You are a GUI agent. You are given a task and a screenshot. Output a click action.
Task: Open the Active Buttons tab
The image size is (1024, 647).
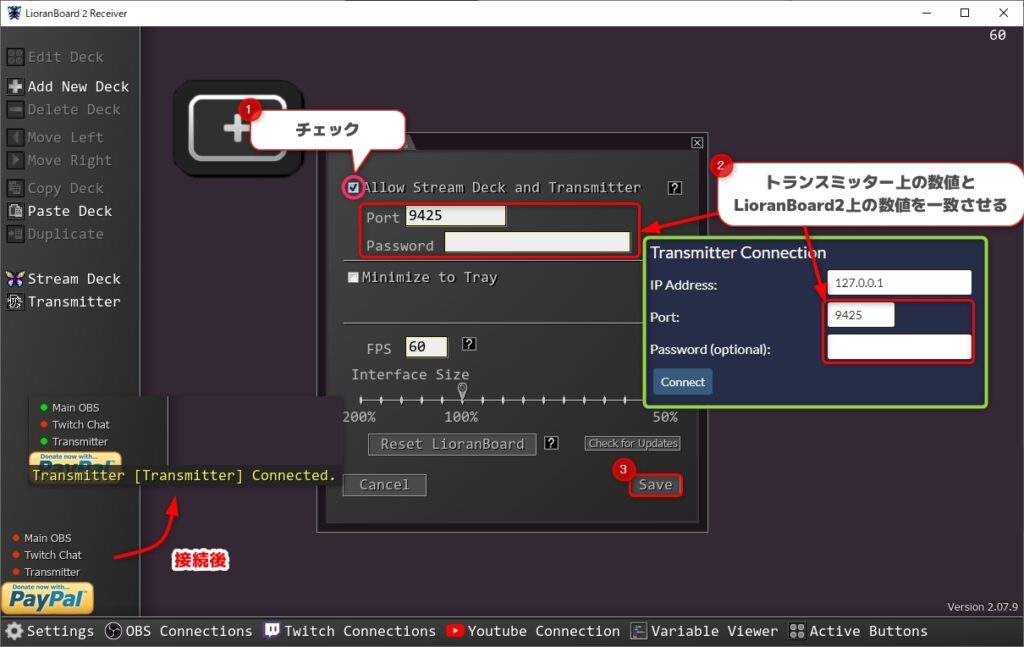(x=858, y=631)
